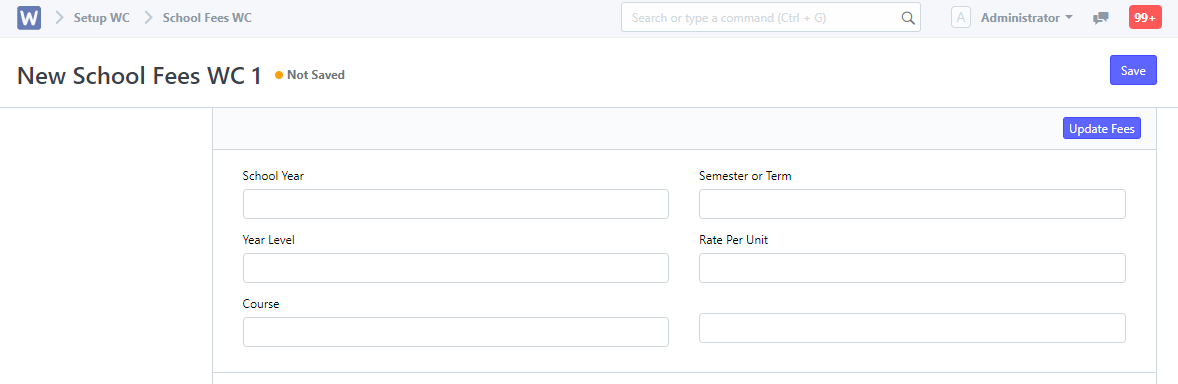Viewport: 1178px width, 384px height.
Task: Navigate to the Setup WC breadcrumb
Action: tap(101, 18)
